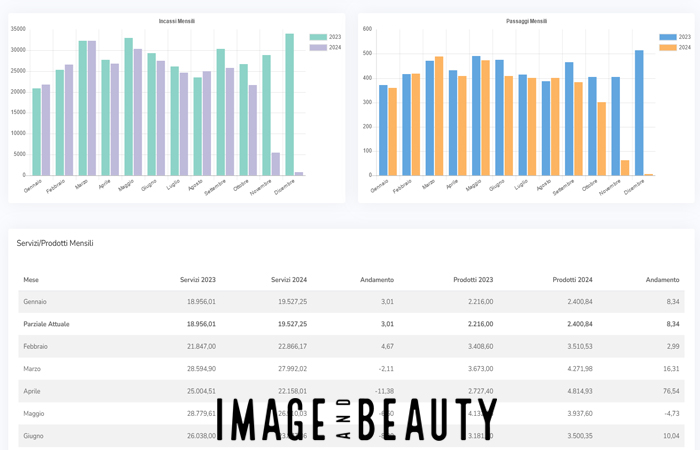This screenshot has width=700, height=450.
Task: Sort by the Mese column header
Action: (31, 280)
